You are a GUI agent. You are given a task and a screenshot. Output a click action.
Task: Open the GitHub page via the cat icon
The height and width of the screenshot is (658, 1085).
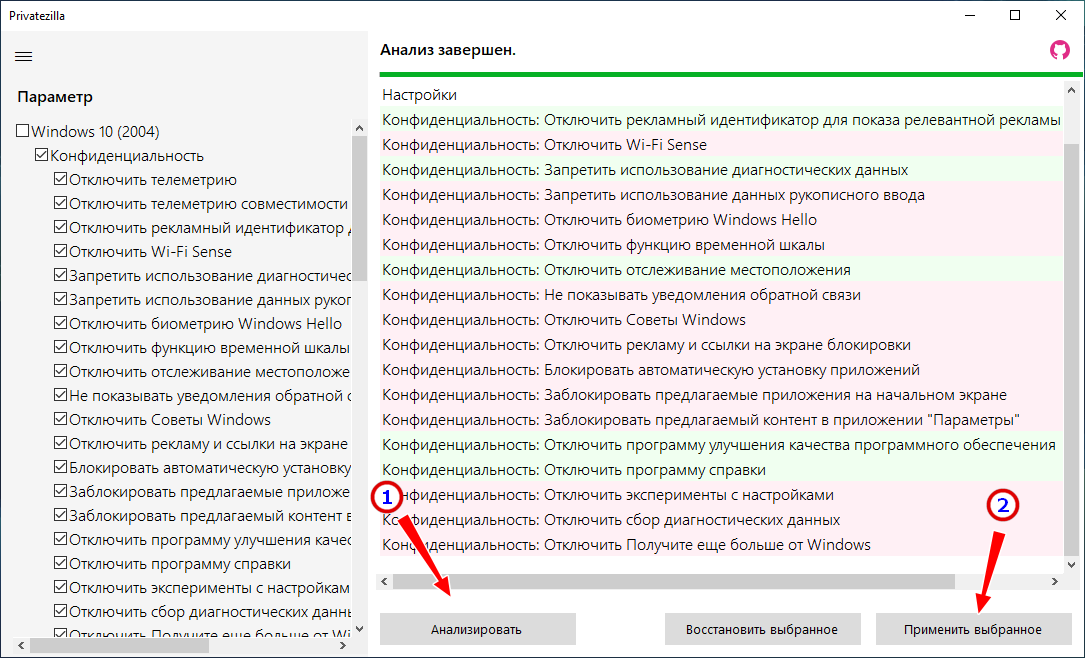coord(1059,50)
